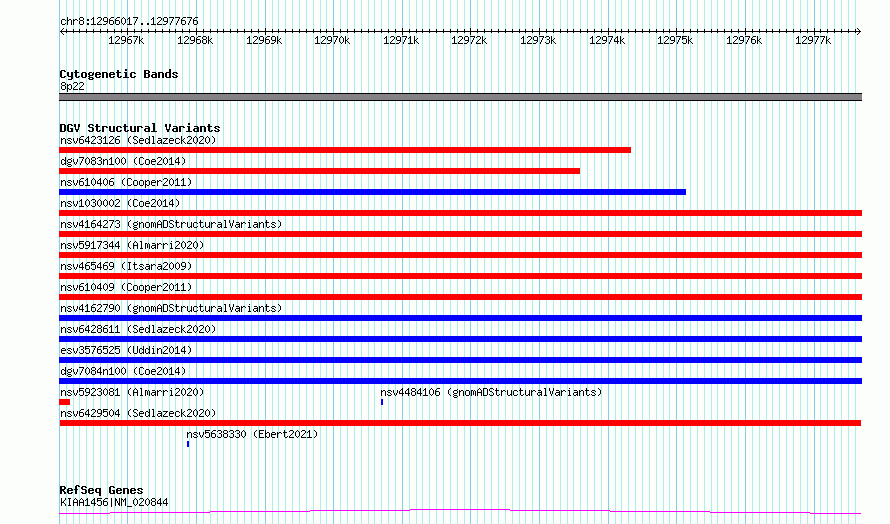Click the 12968k ruler tick label
890x524 pixels.
195,40
